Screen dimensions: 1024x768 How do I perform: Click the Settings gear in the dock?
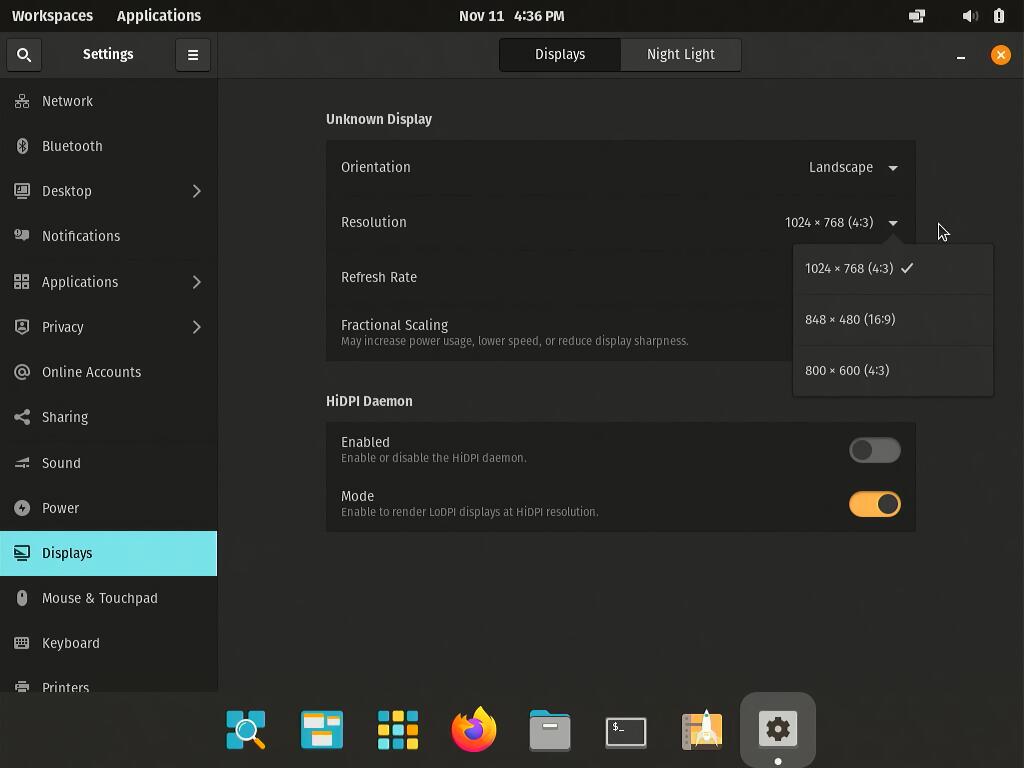point(778,728)
